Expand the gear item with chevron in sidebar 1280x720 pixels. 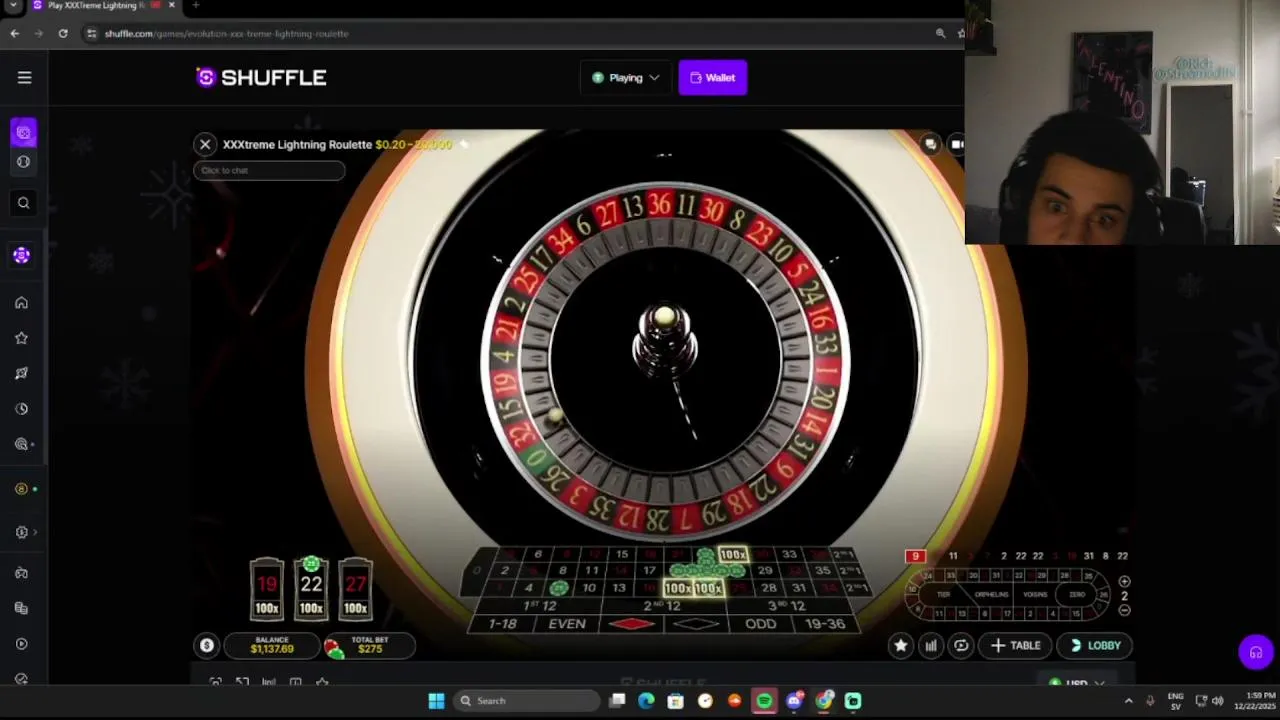tap(24, 532)
